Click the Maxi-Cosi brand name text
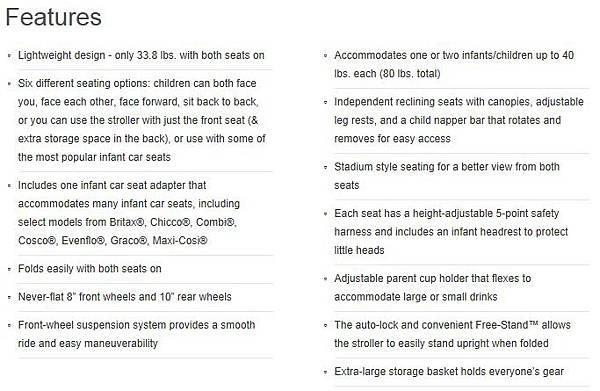The image size is (600, 391). point(180,241)
